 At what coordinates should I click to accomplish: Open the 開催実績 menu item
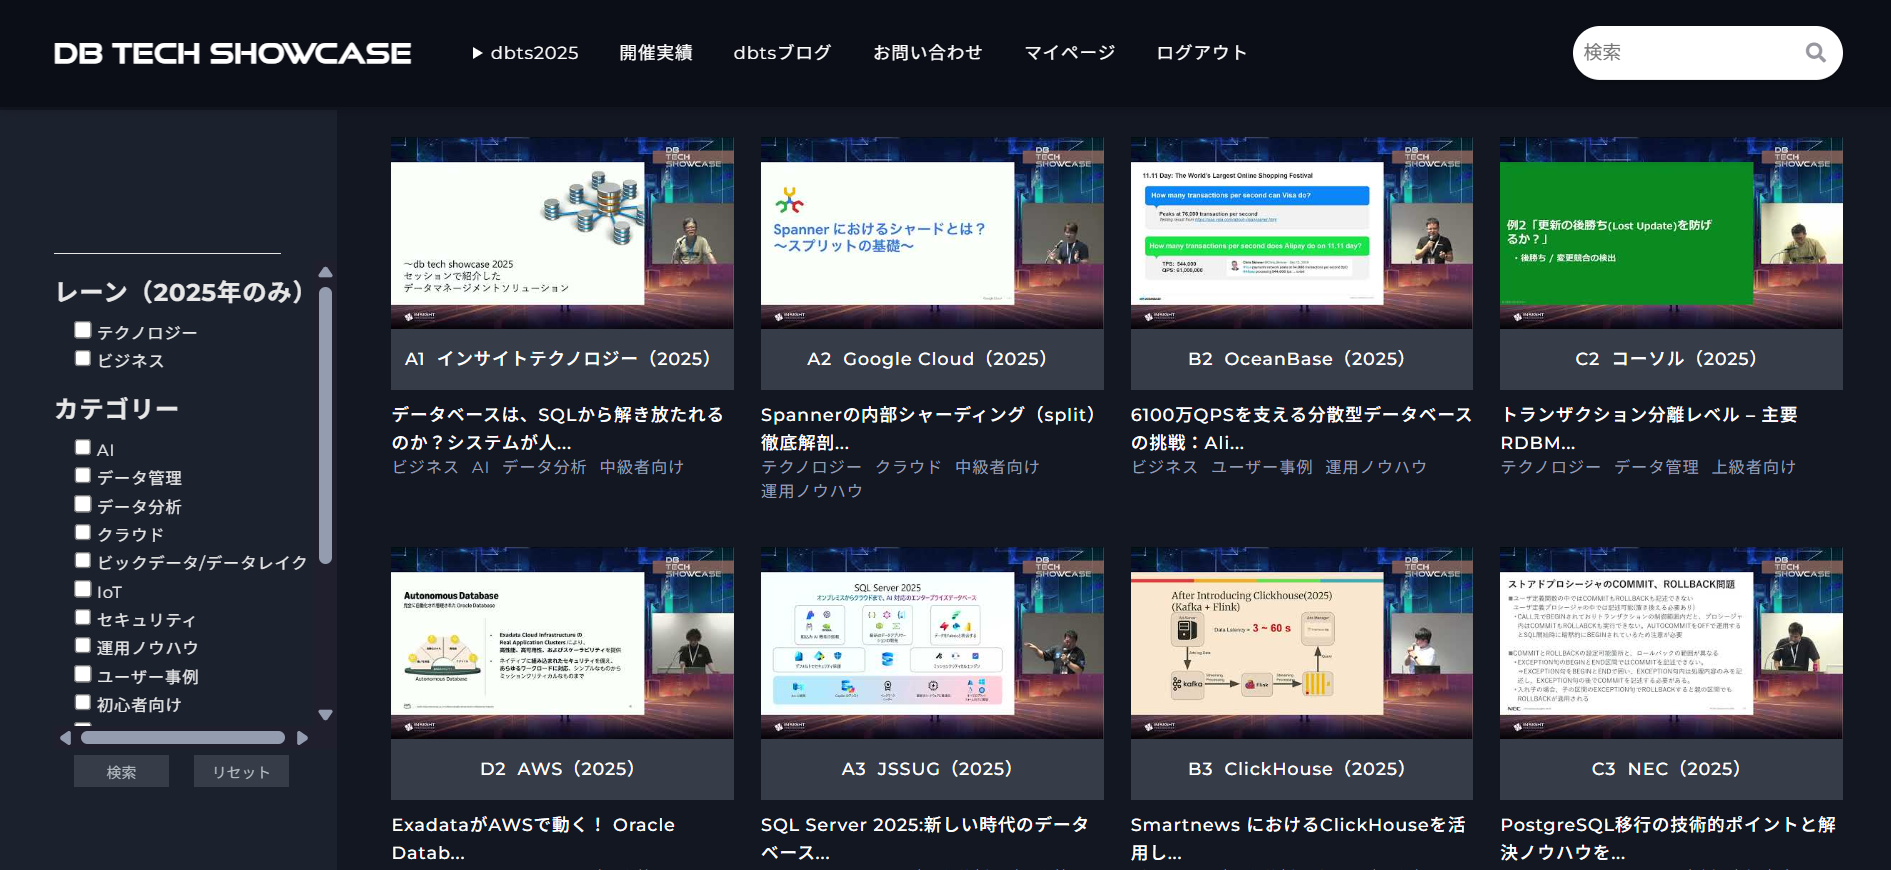655,53
